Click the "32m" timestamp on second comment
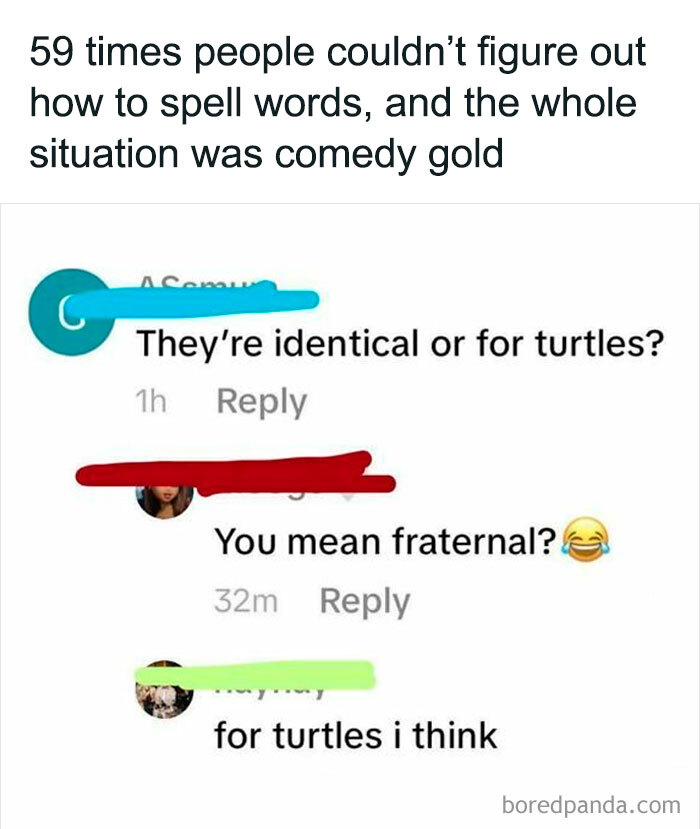 coord(246,601)
